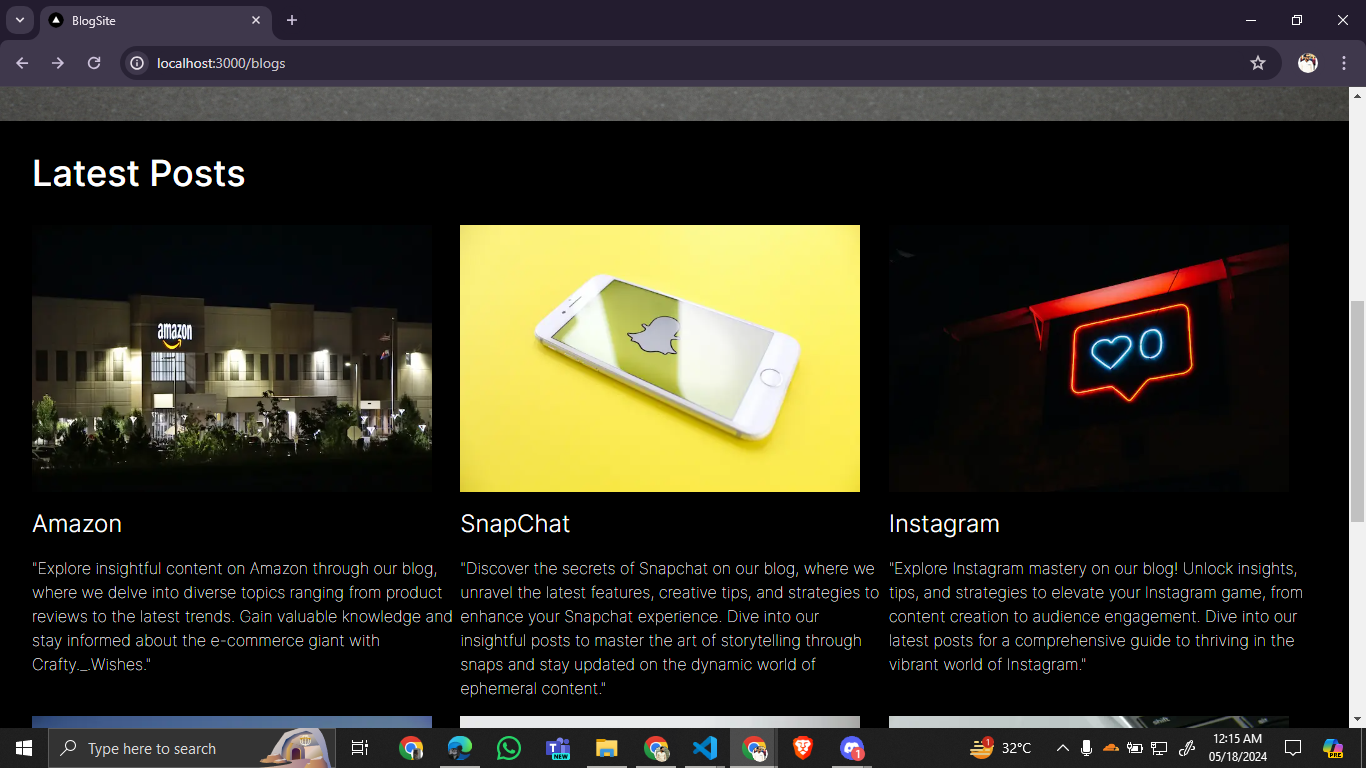This screenshot has height=768, width=1366.
Task: Open the Copilot icon on the taskbar
Action: [x=1333, y=748]
